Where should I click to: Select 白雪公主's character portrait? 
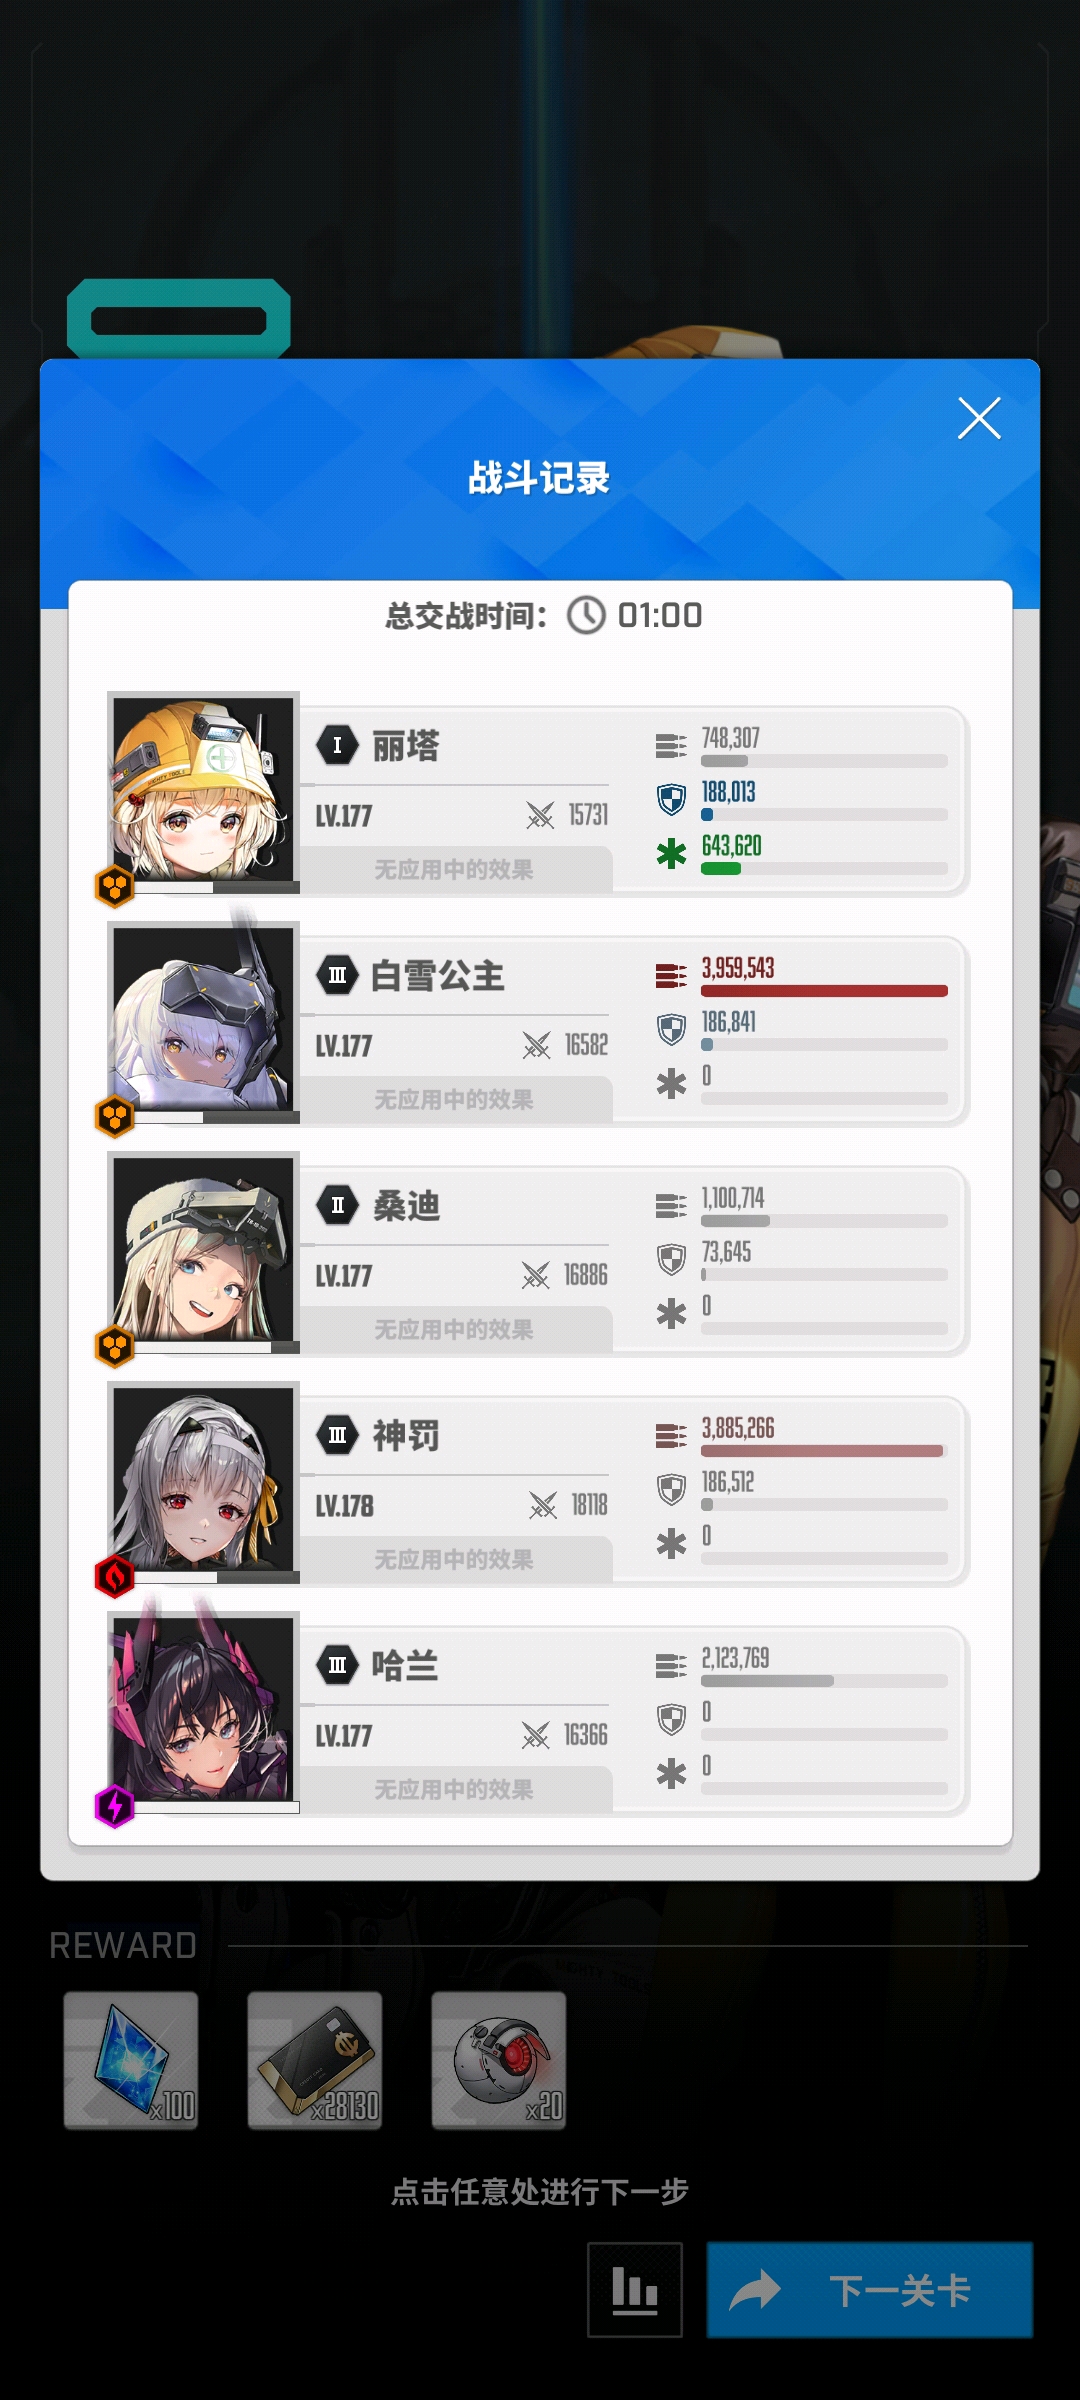tap(203, 1018)
